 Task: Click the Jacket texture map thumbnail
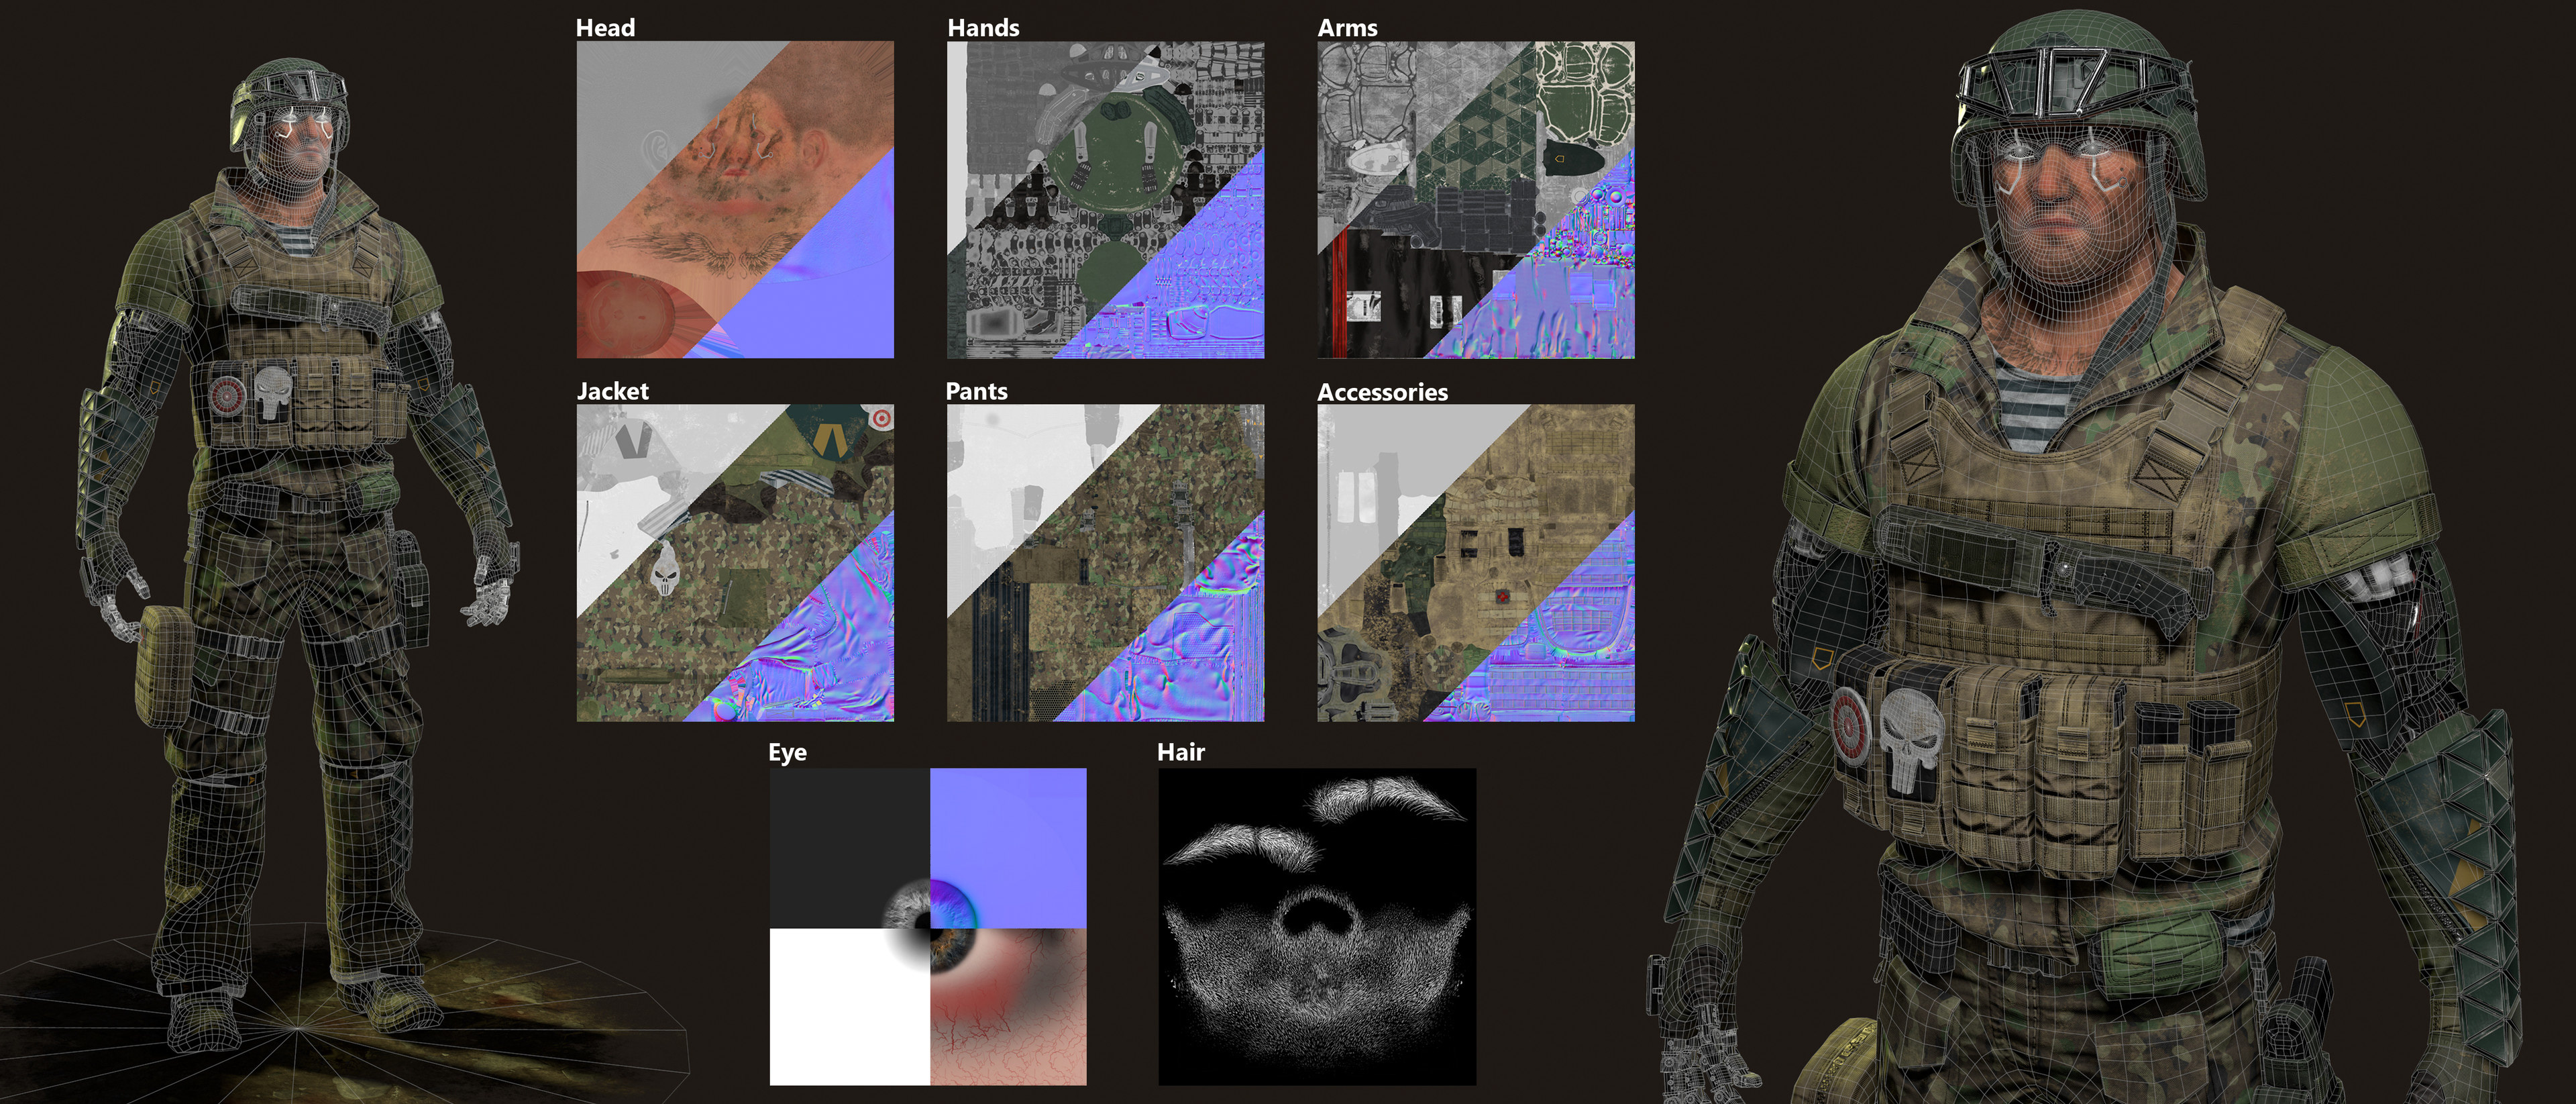[735, 563]
